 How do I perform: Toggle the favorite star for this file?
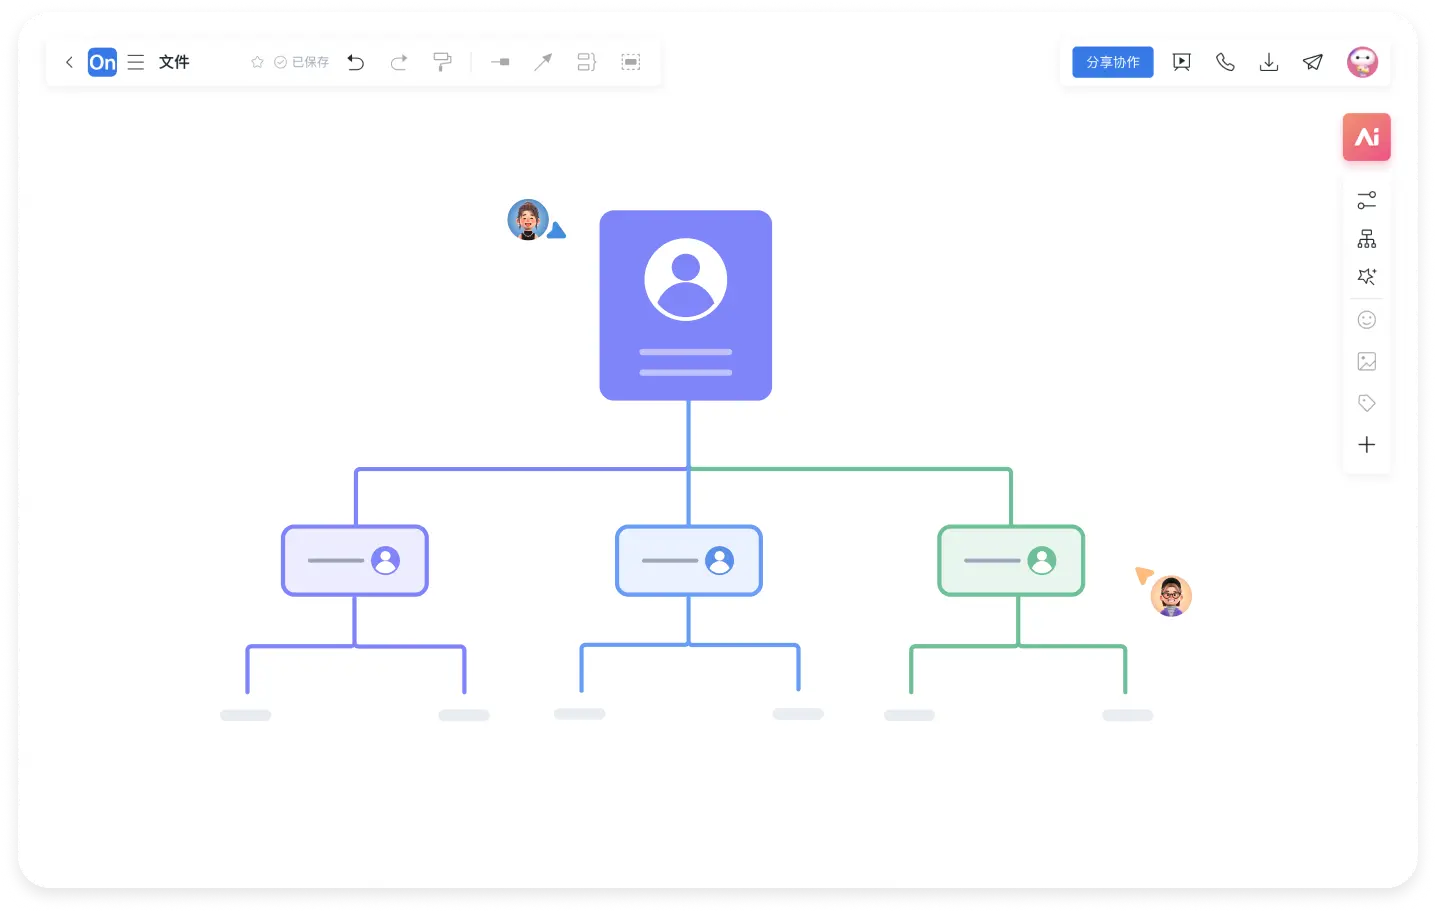tap(257, 62)
